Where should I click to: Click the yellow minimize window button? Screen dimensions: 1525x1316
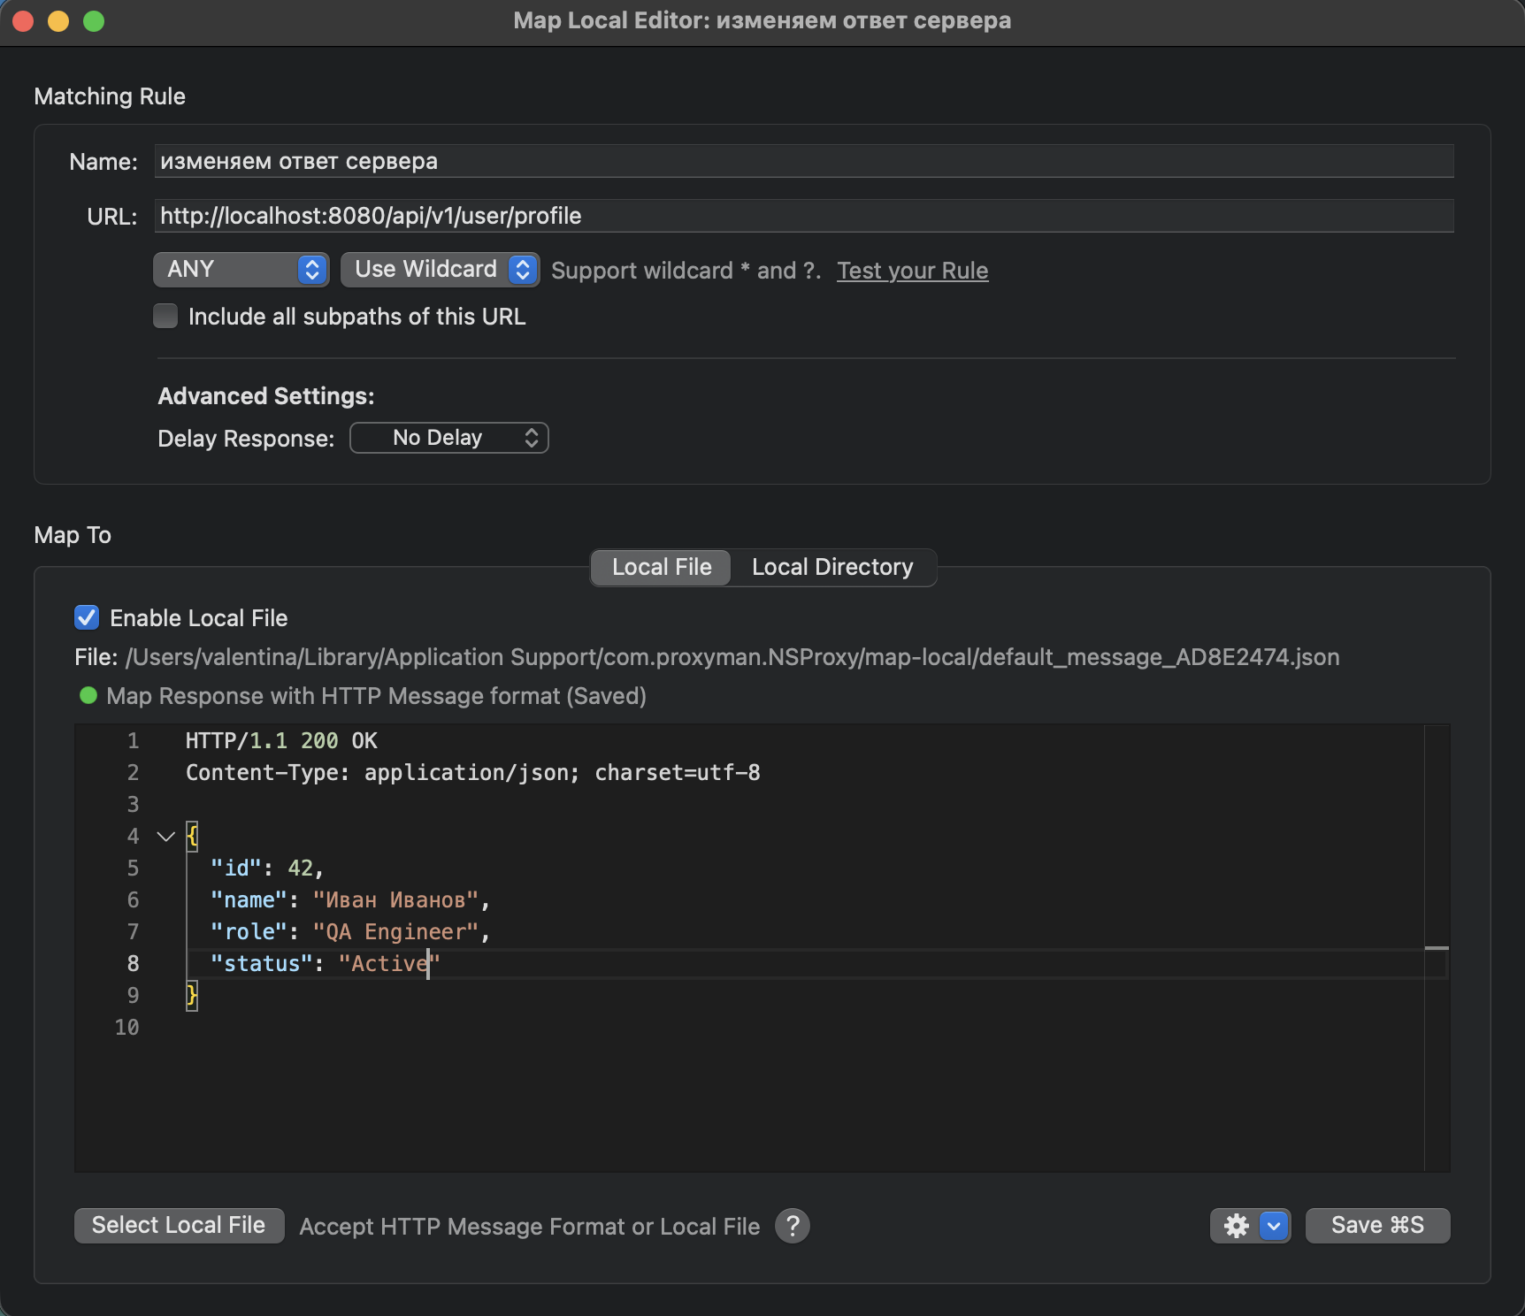point(58,20)
